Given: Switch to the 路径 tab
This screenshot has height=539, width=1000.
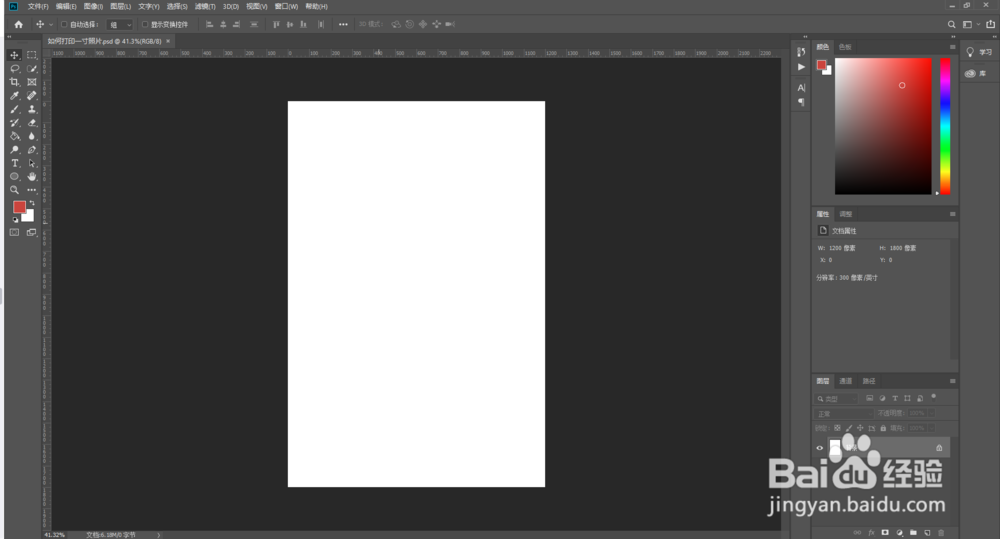Looking at the screenshot, I should [869, 381].
